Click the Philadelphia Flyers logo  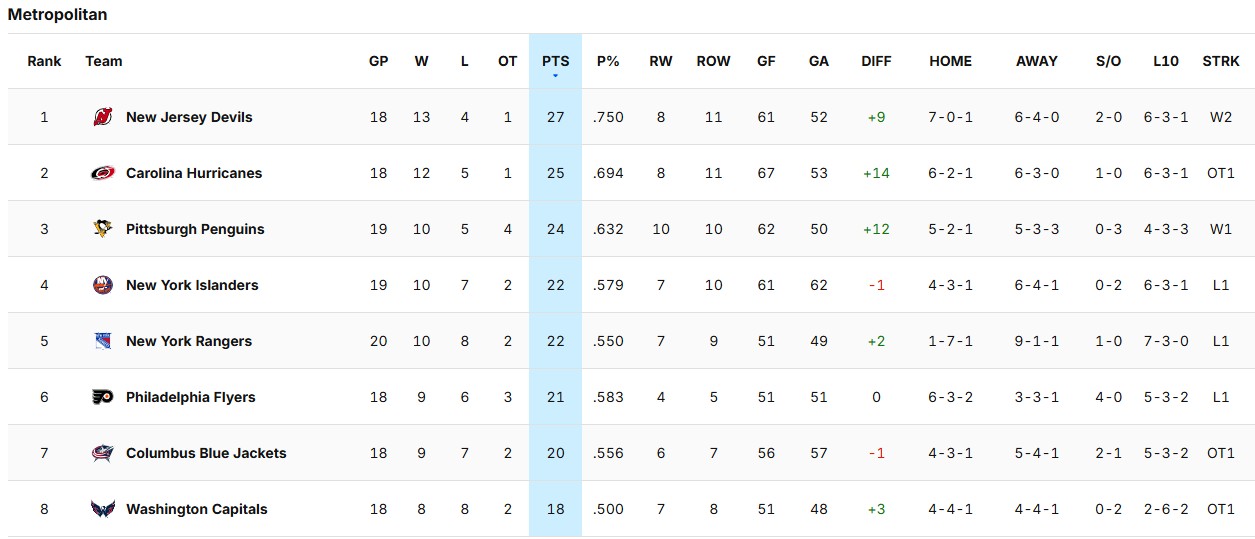tap(103, 397)
